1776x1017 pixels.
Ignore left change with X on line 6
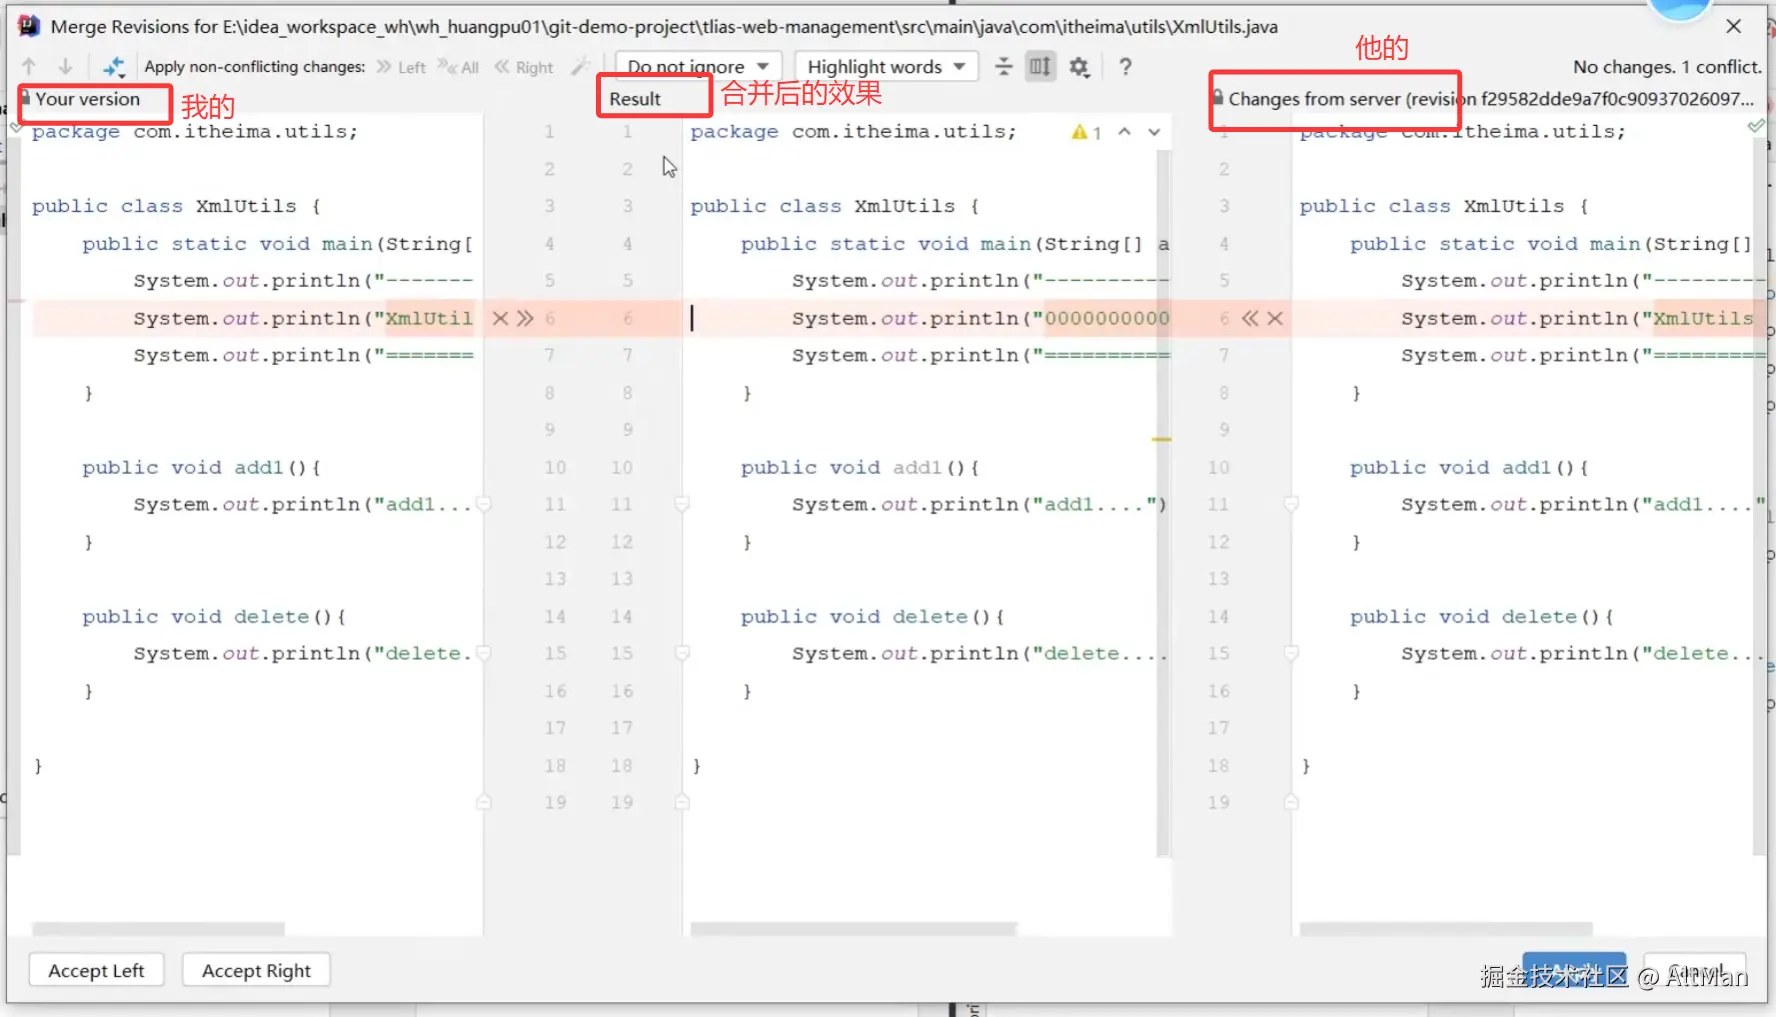pos(500,318)
